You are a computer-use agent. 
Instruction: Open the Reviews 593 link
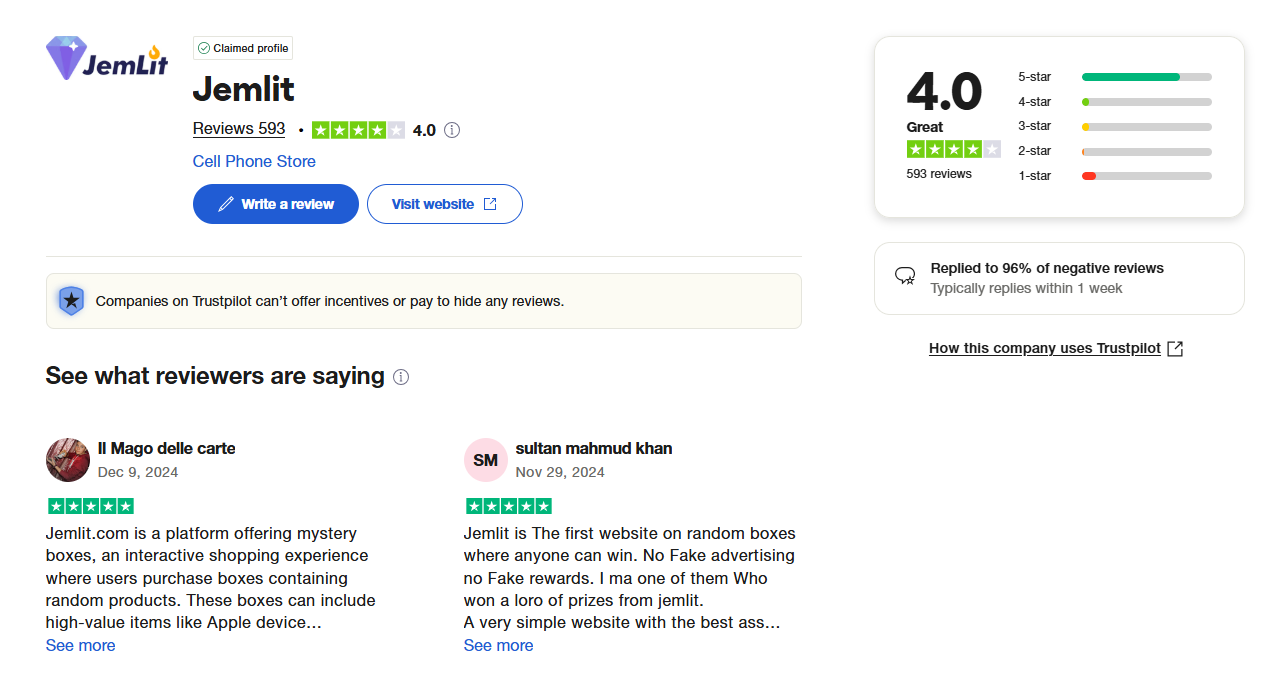pos(239,129)
